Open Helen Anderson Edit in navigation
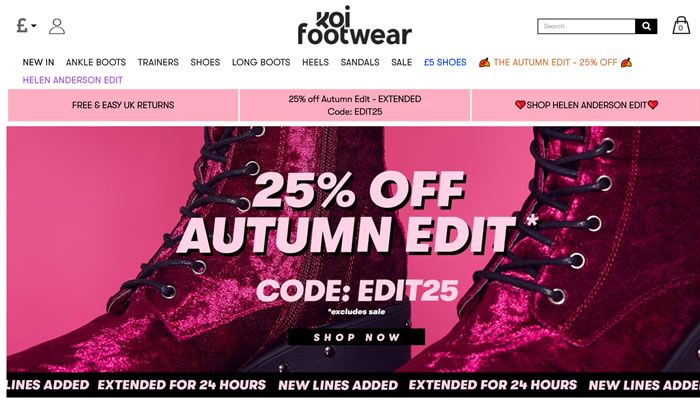Screen dimensions: 700x400 click(x=73, y=80)
